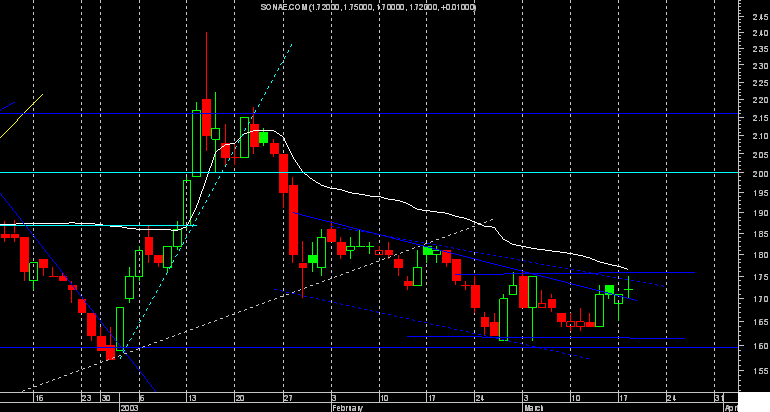This screenshot has width=770, height=412.
Task: Select the February month label
Action: pyautogui.click(x=348, y=408)
